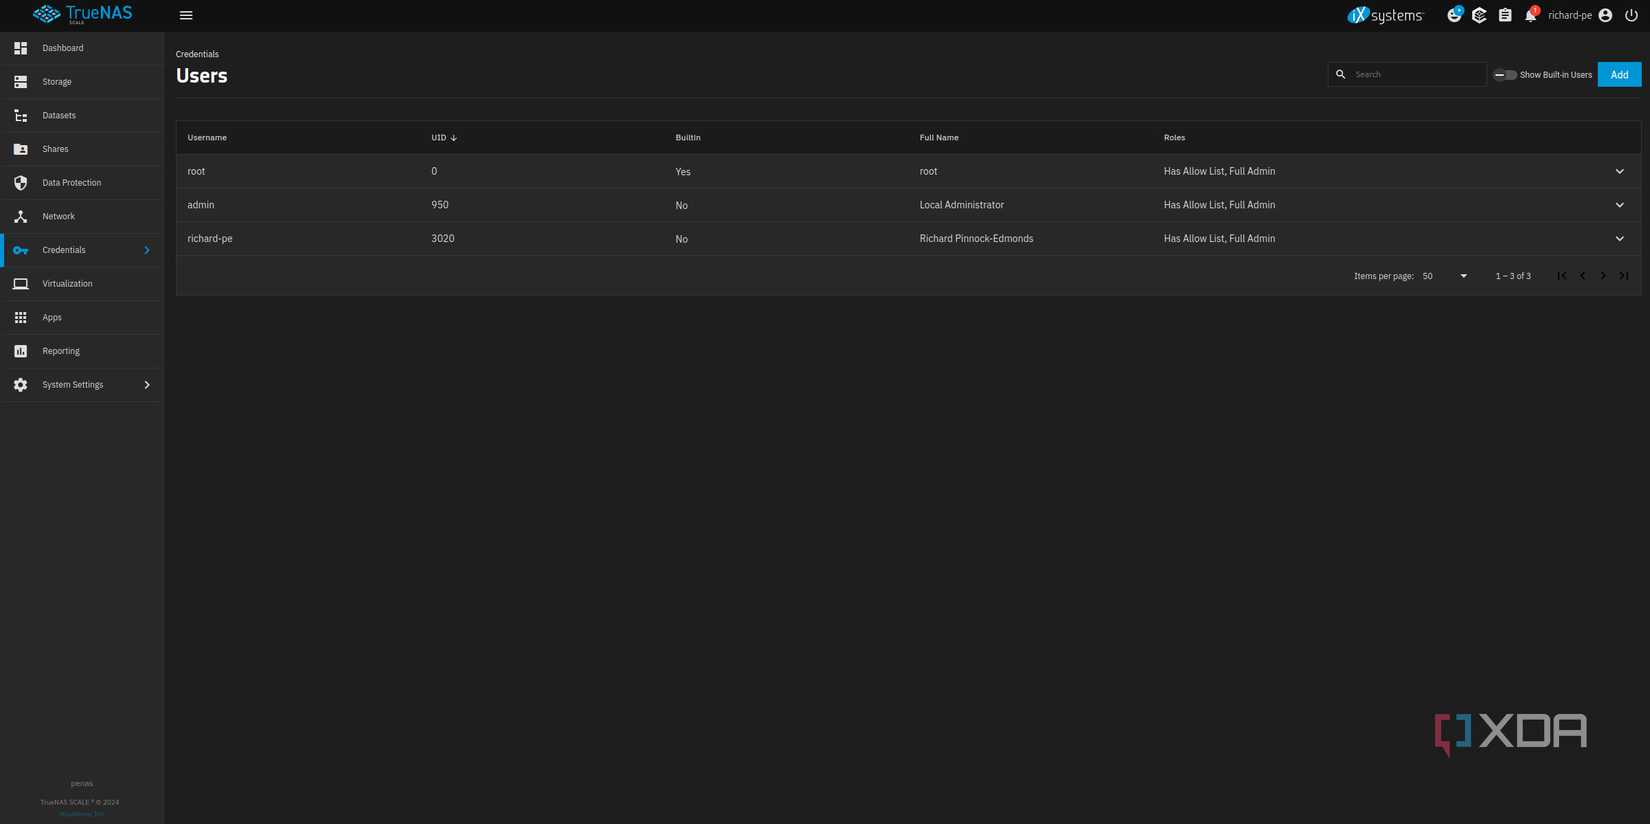
Task: Click the Add user button
Action: 1619,75
